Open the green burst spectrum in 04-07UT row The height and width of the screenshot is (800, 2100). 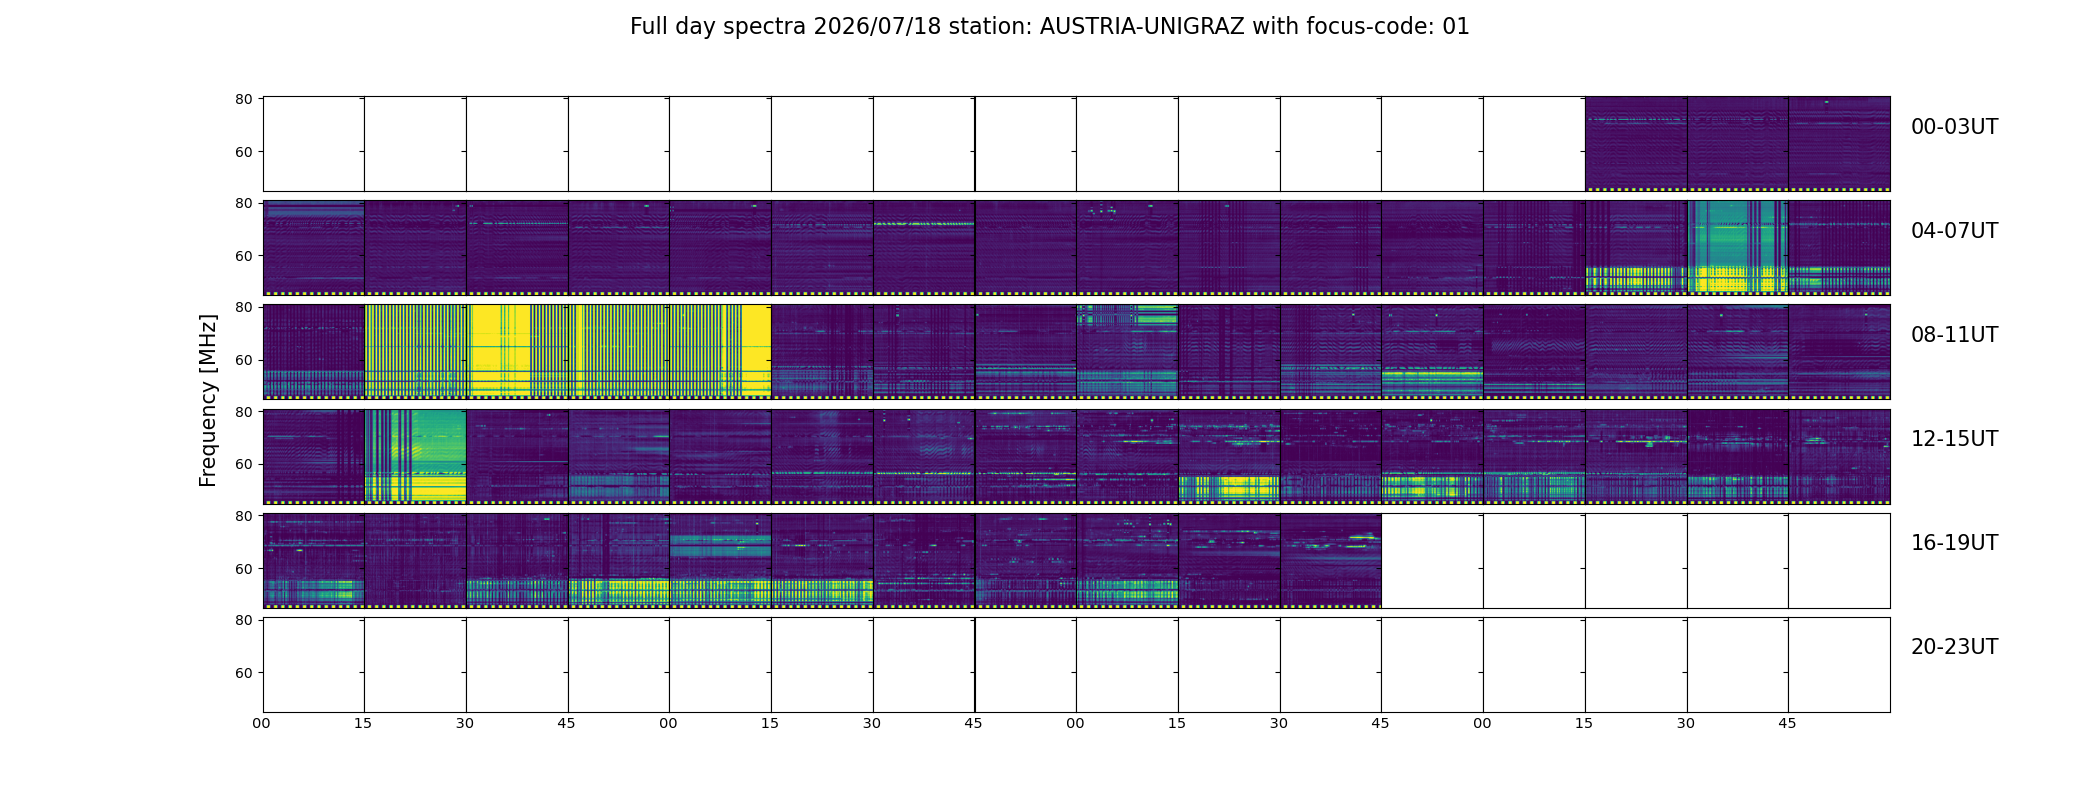pos(1737,247)
